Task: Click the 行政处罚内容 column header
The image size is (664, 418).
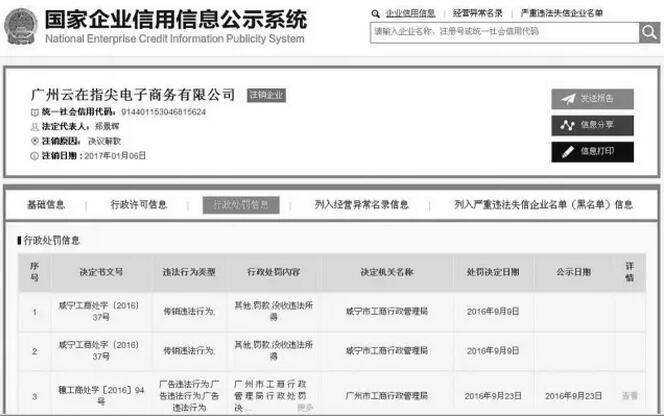Action: (274, 272)
